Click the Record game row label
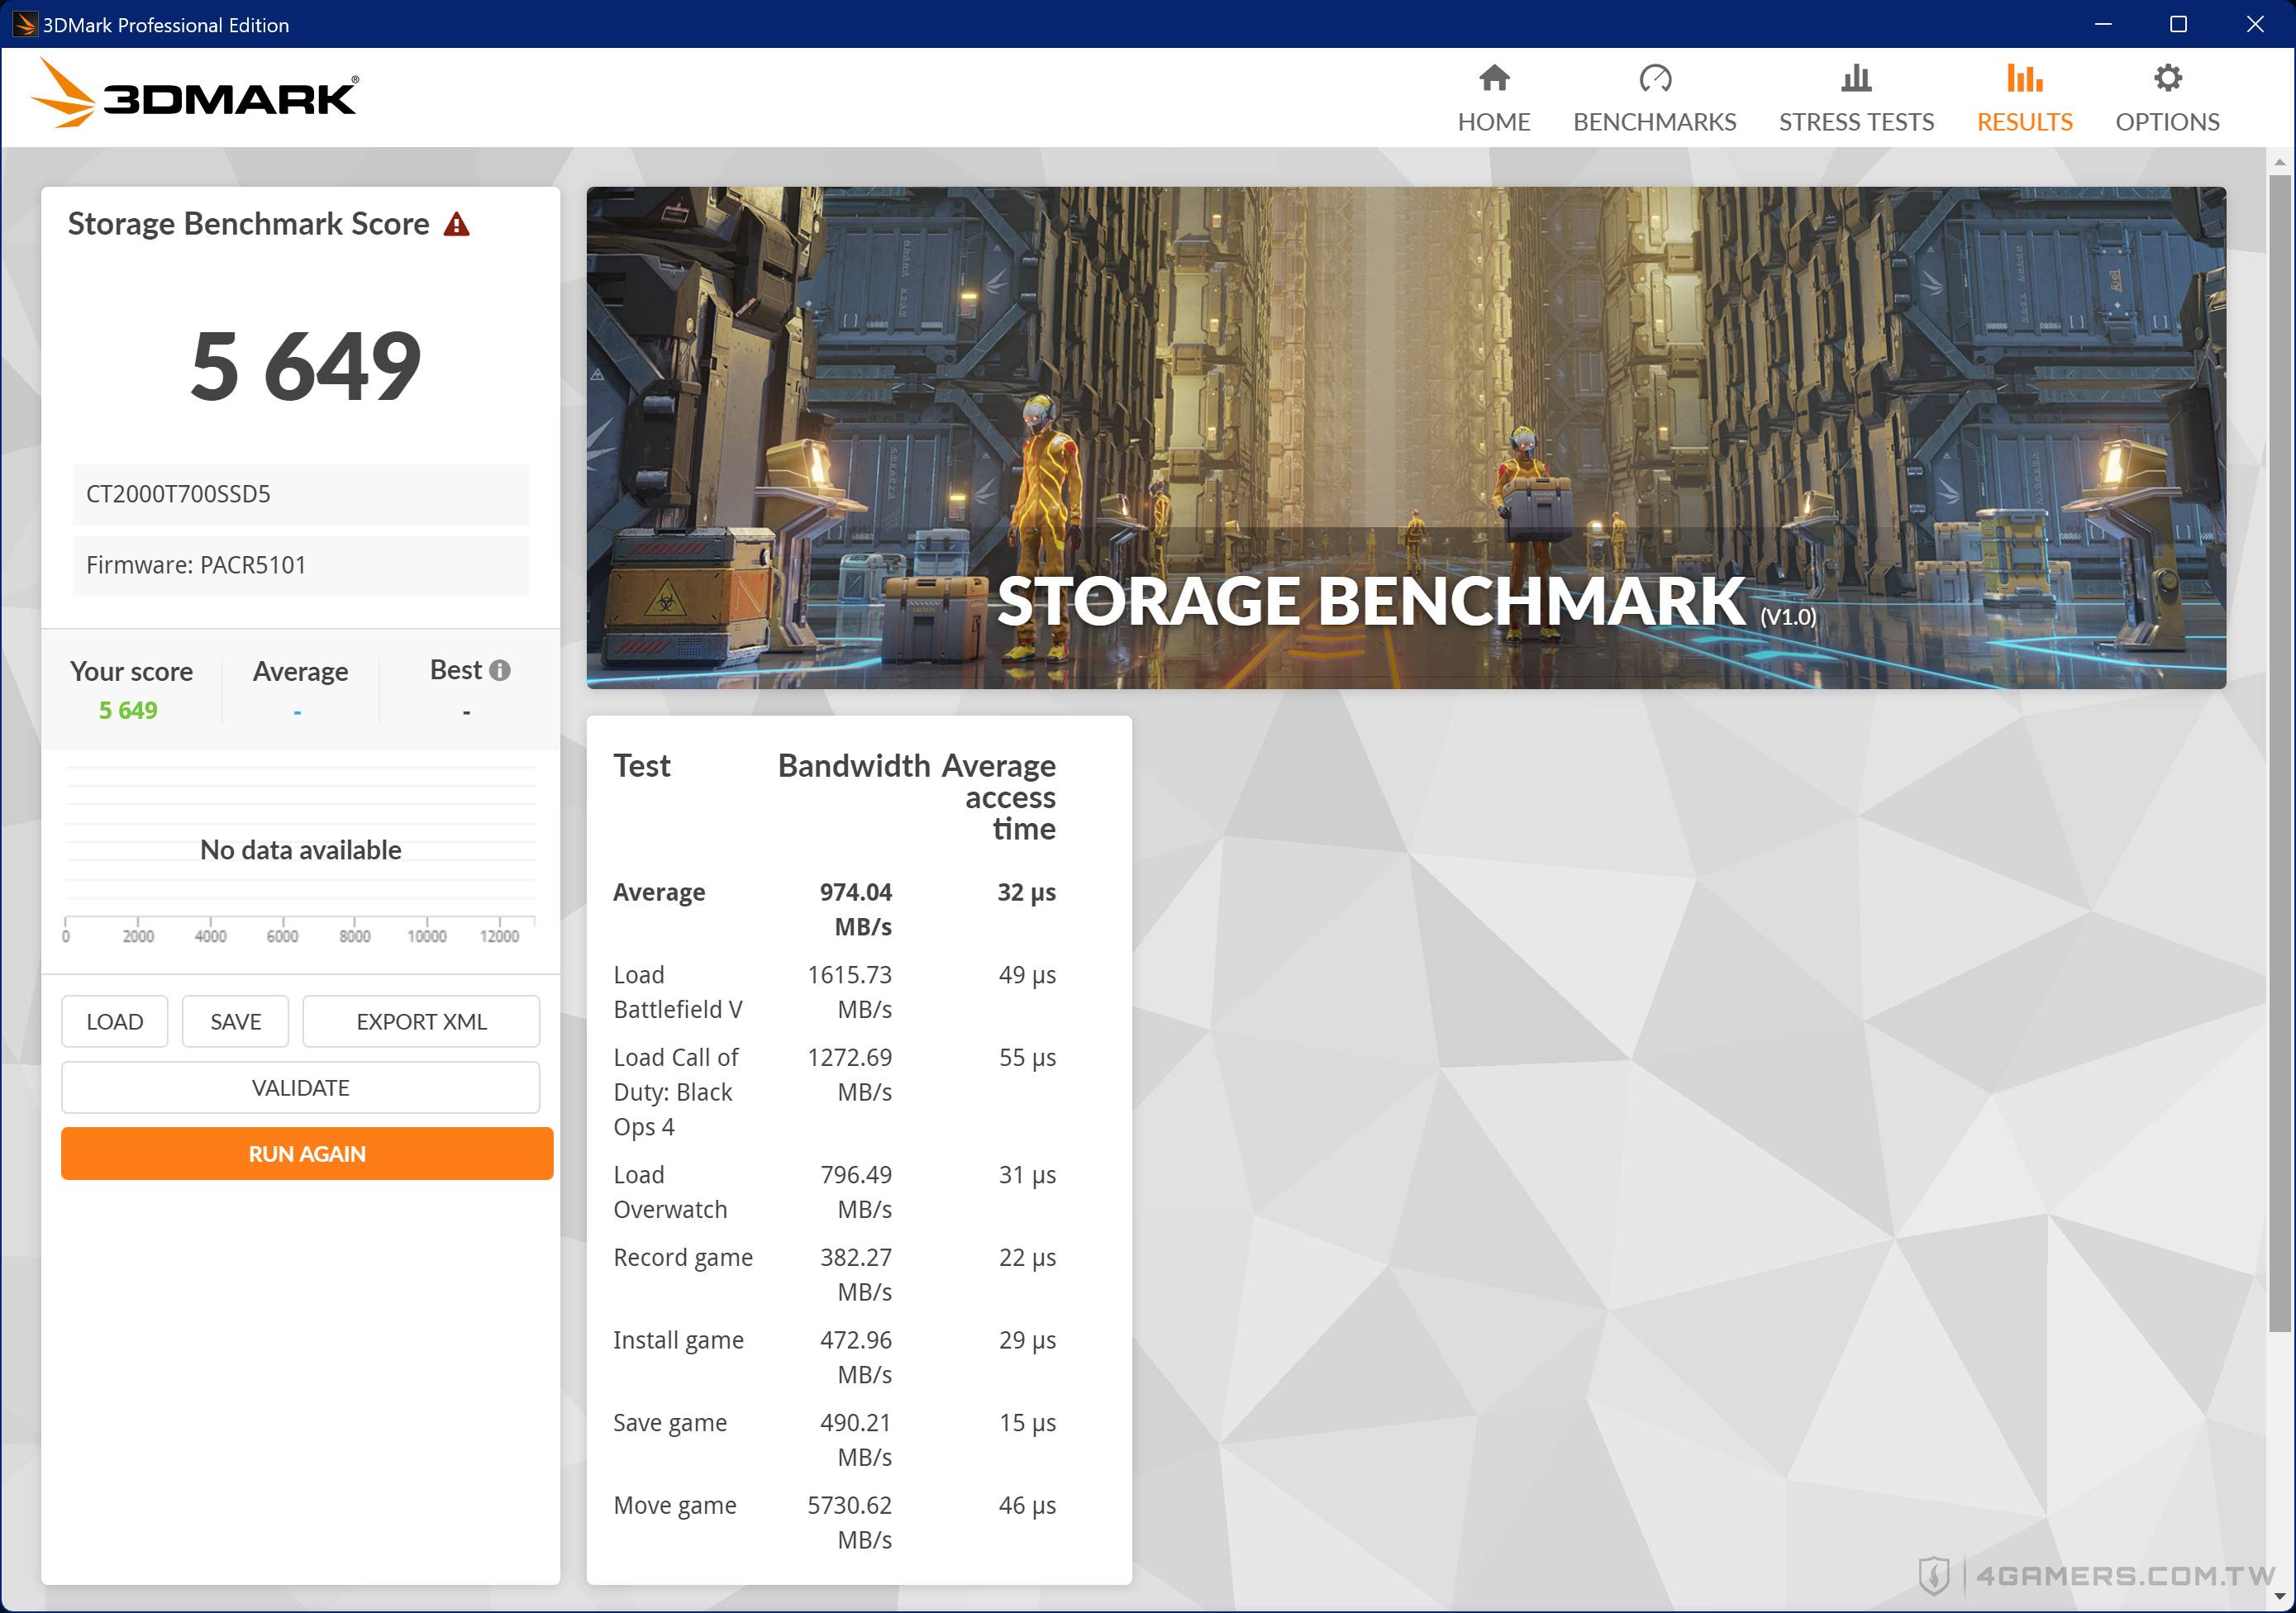The height and width of the screenshot is (1613, 2296). 683,1257
